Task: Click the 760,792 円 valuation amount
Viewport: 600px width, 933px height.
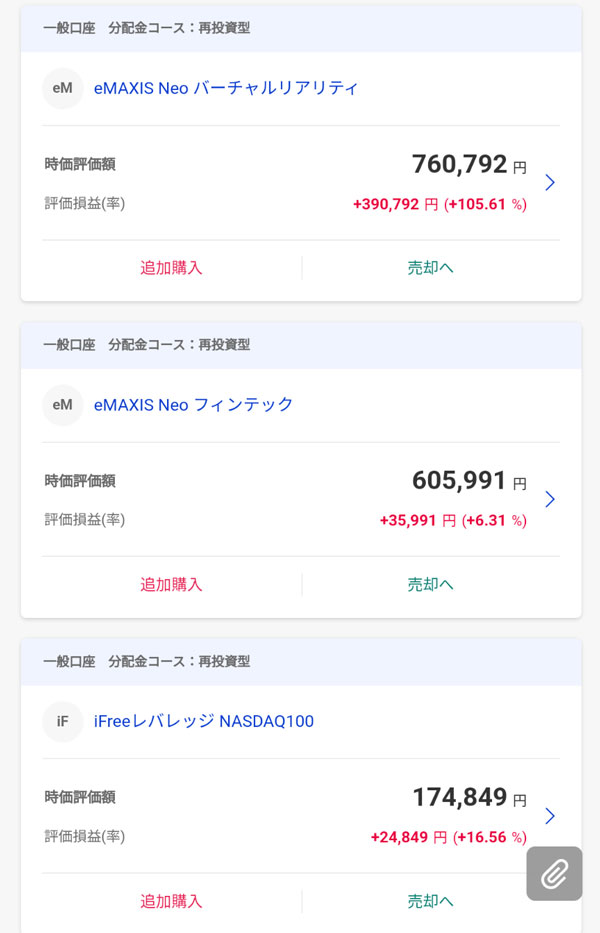Action: pyautogui.click(x=468, y=165)
